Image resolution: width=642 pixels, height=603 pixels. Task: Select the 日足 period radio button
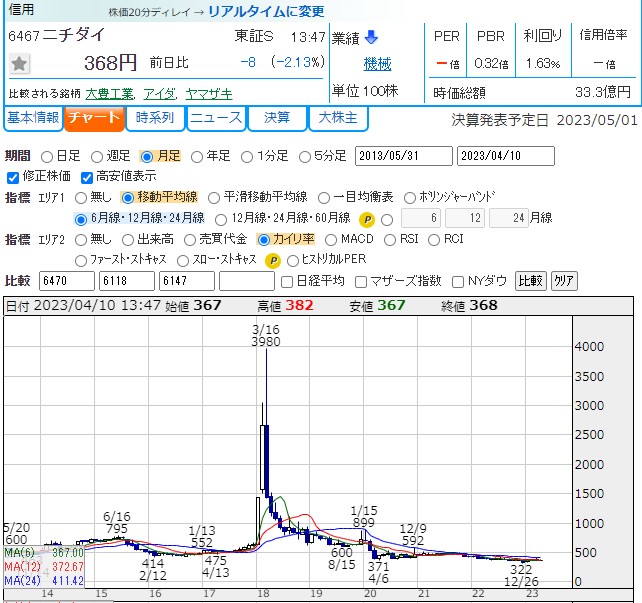47,157
